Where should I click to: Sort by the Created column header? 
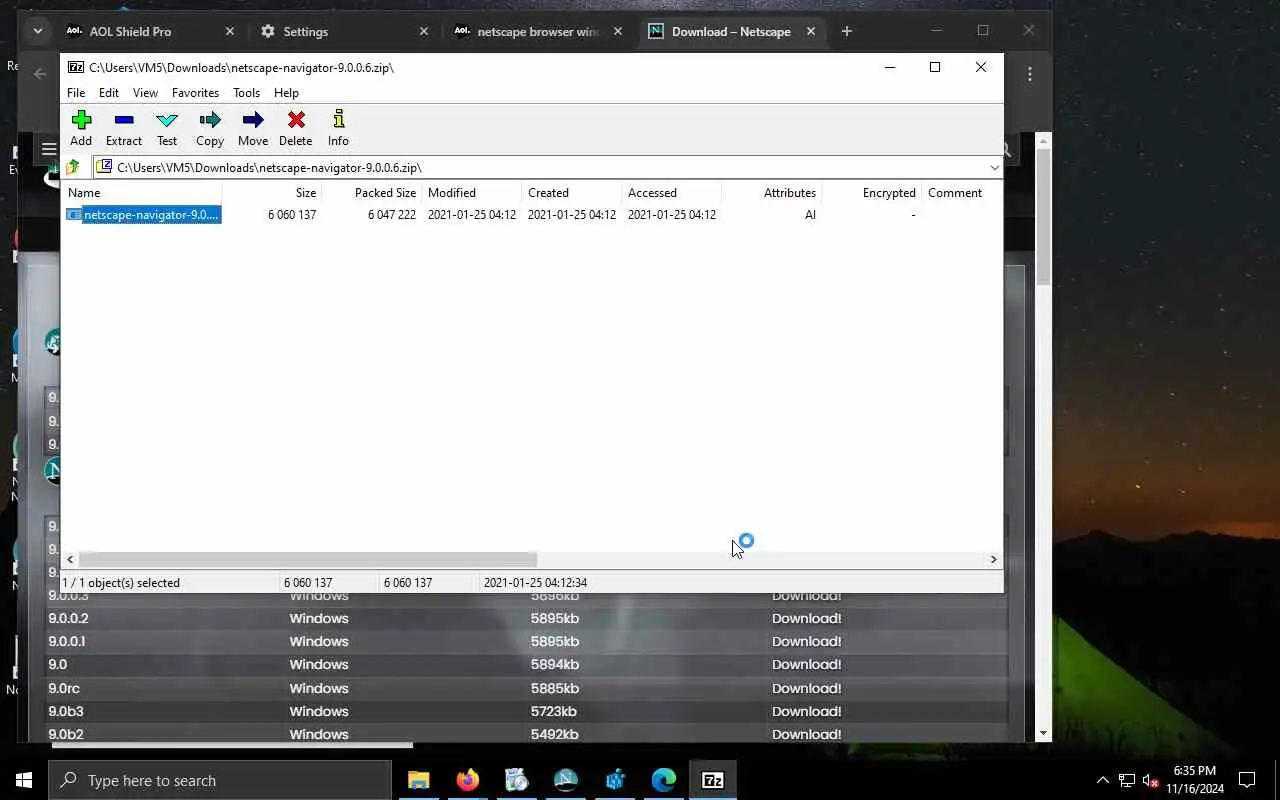(572, 193)
